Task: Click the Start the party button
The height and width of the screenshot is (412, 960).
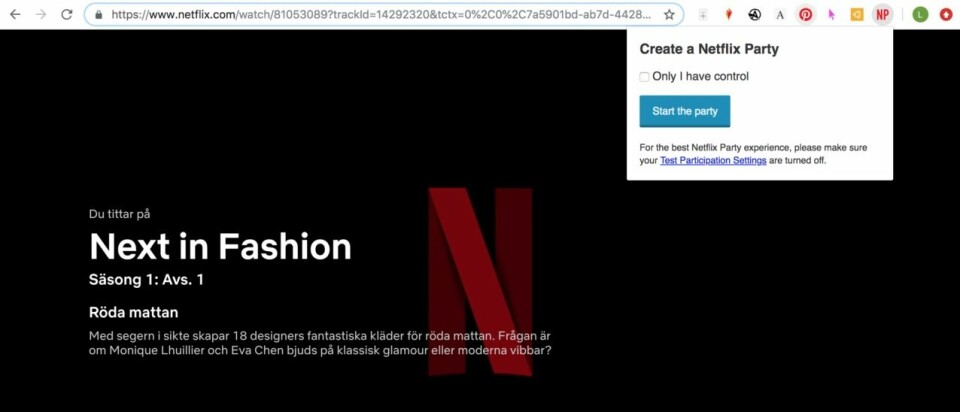Action: pos(685,111)
